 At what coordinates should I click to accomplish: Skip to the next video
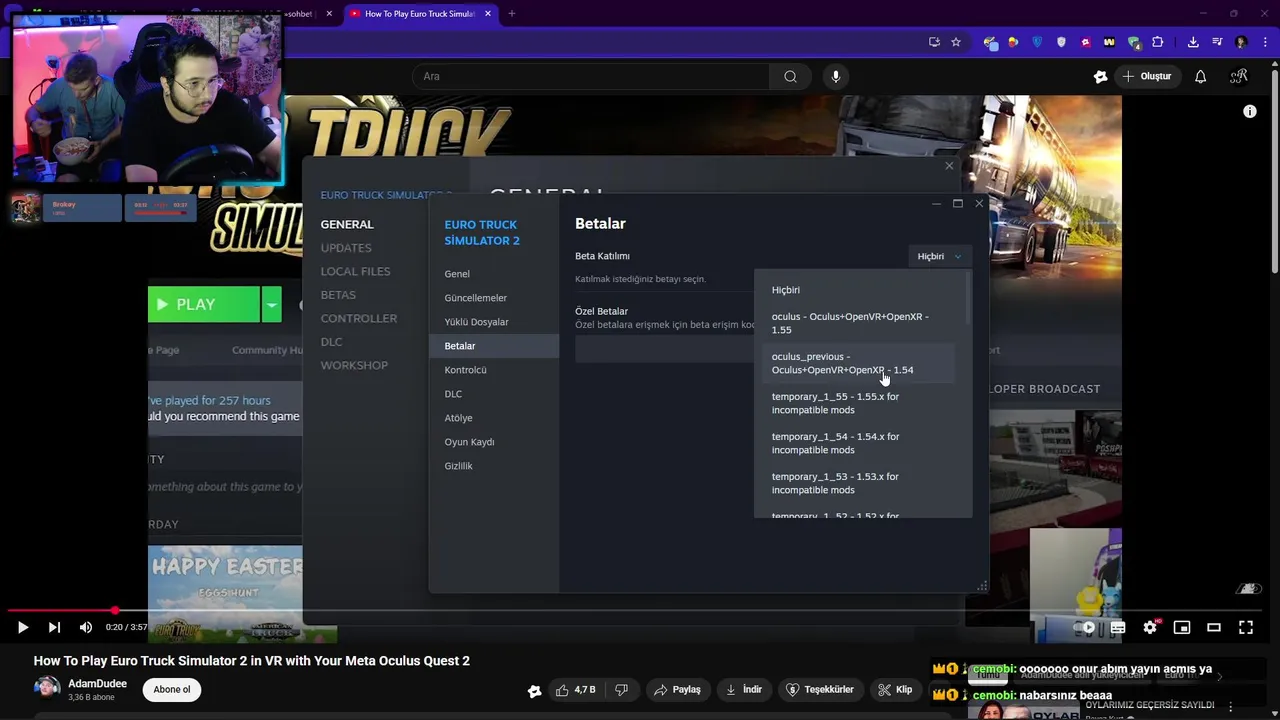(54, 627)
